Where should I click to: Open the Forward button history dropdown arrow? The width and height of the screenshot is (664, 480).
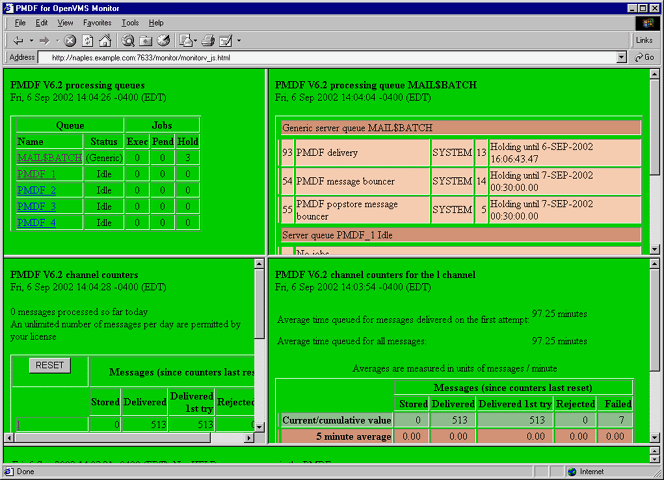point(57,41)
